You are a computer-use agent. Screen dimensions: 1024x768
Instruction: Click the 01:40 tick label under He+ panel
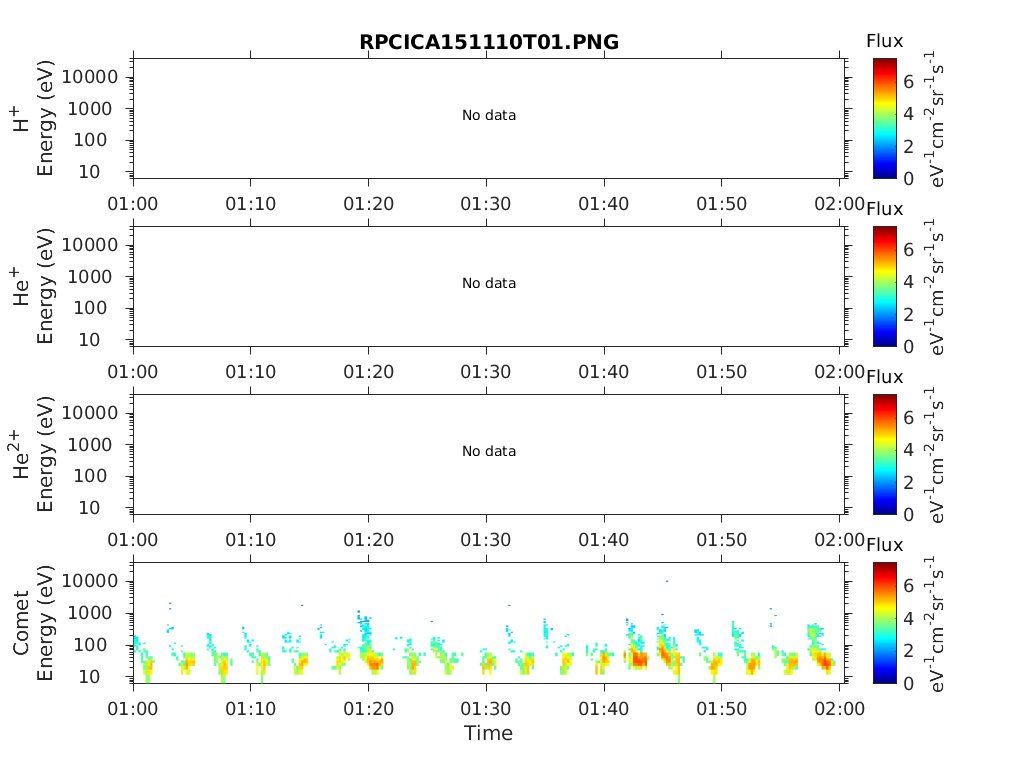point(604,372)
